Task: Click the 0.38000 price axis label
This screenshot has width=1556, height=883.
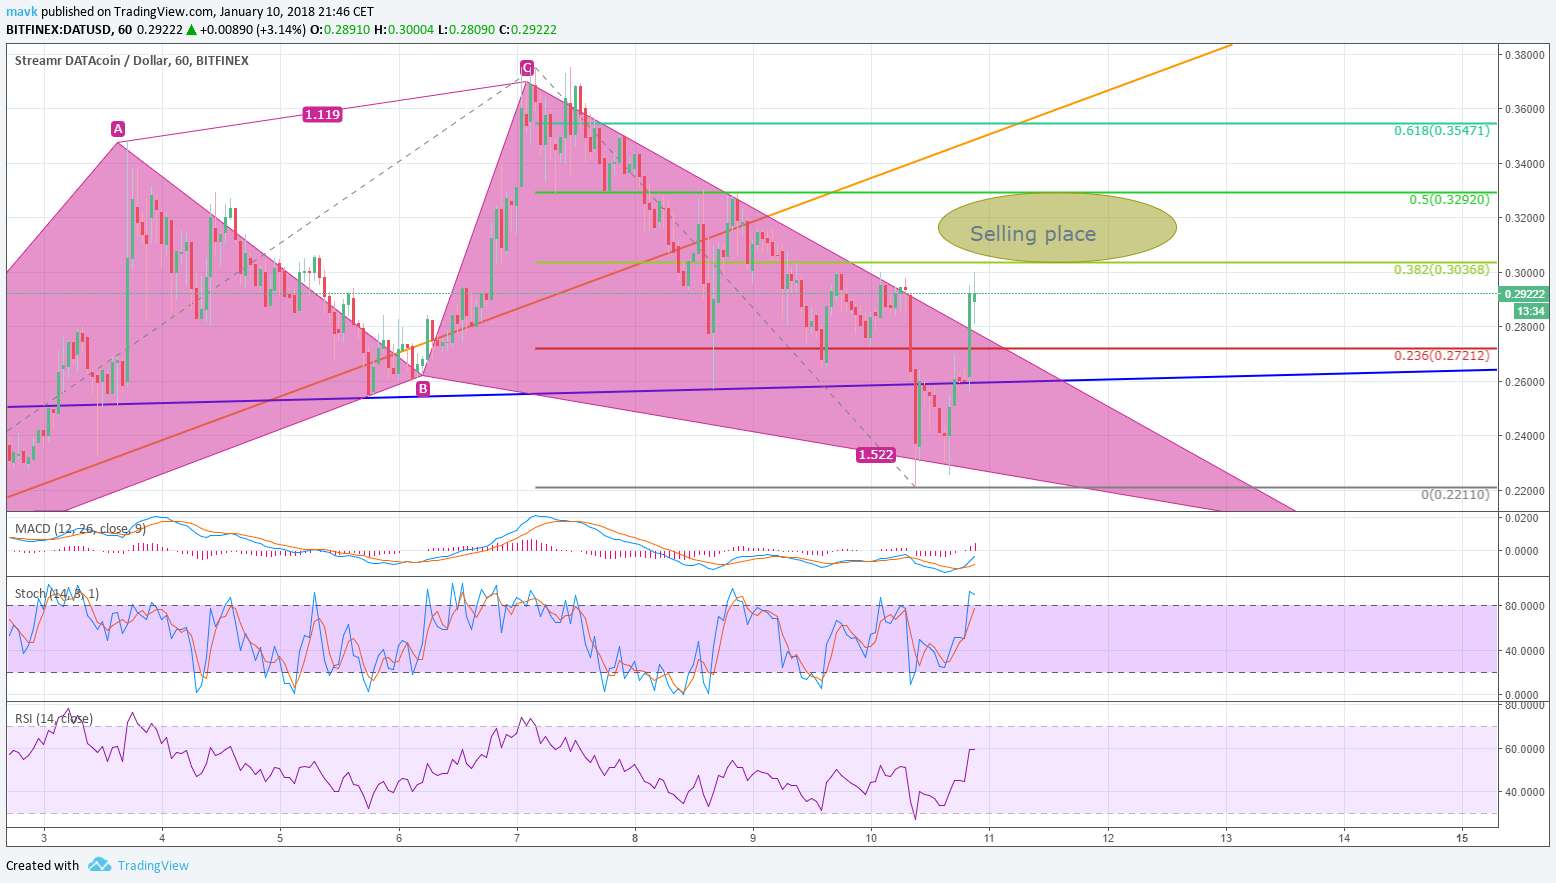Action: [x=1524, y=55]
